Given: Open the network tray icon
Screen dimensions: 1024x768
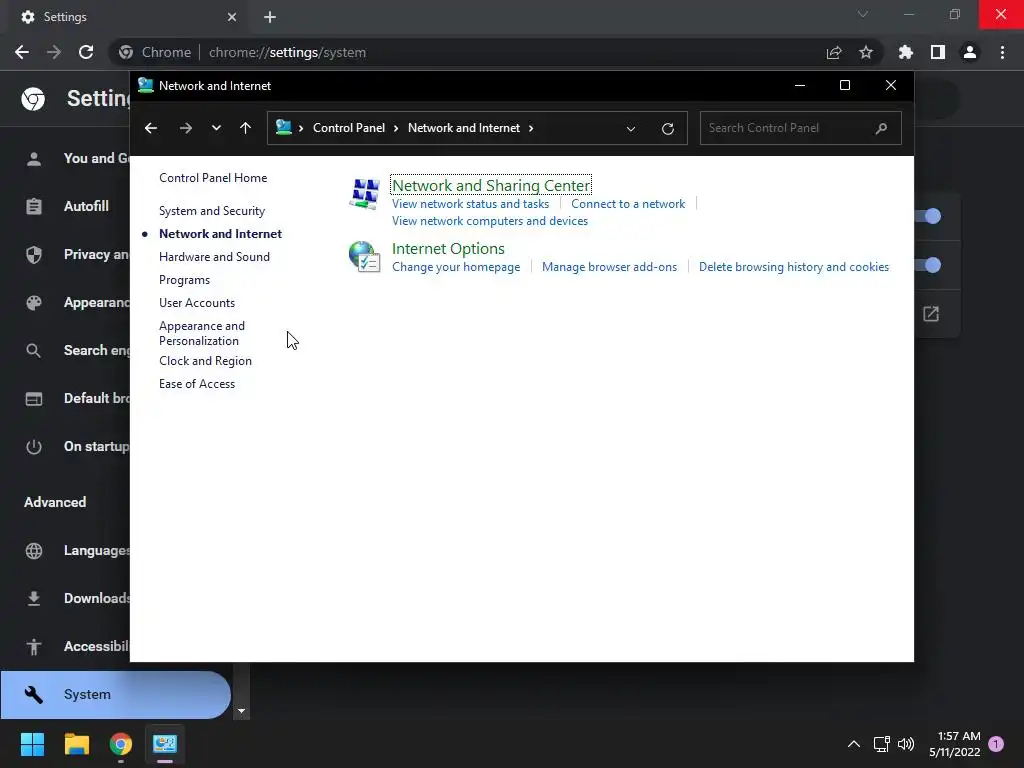Looking at the screenshot, I should (x=882, y=744).
